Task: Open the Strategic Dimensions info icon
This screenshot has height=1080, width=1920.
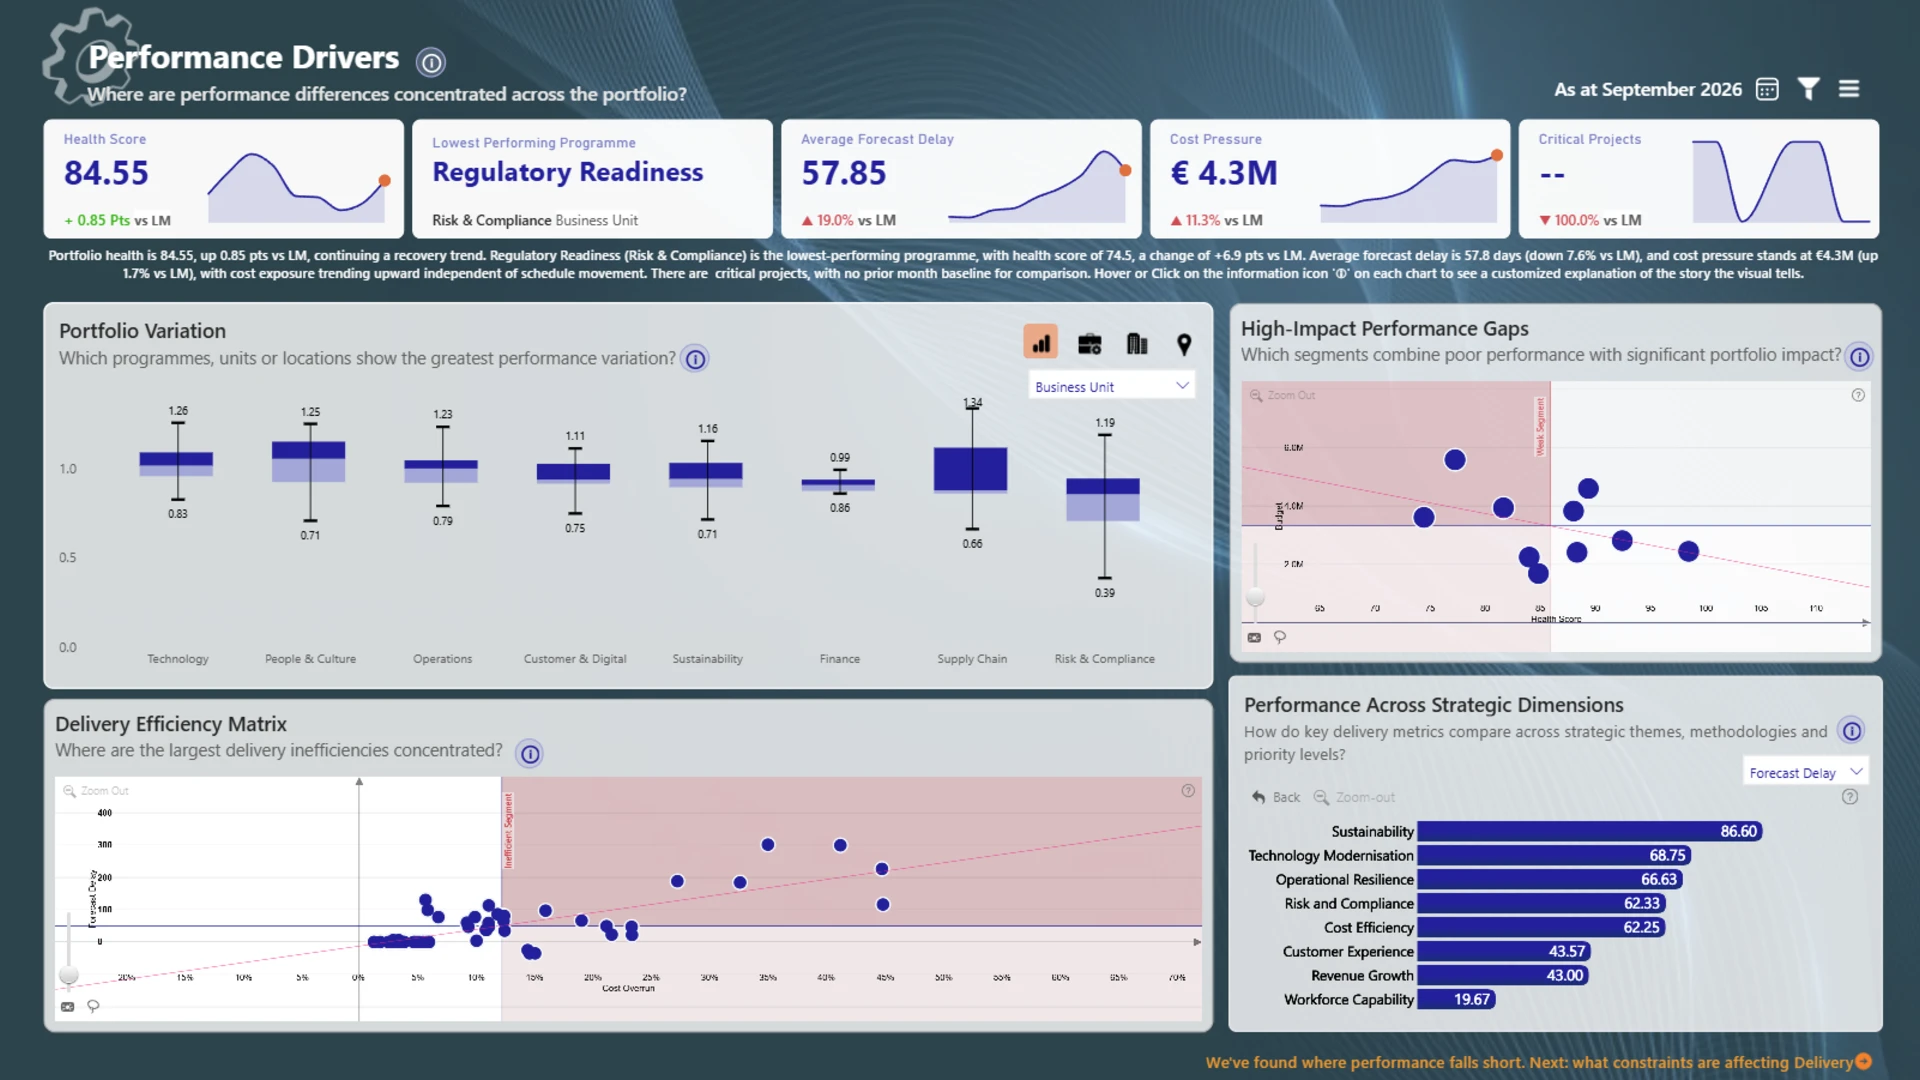Action: click(x=1852, y=731)
